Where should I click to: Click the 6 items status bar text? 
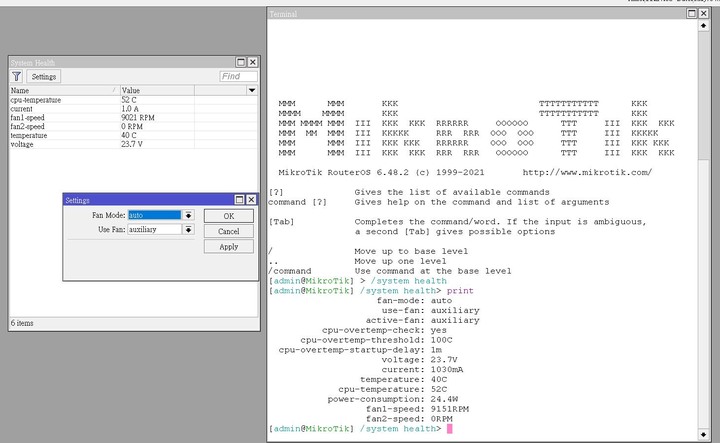click(22, 323)
